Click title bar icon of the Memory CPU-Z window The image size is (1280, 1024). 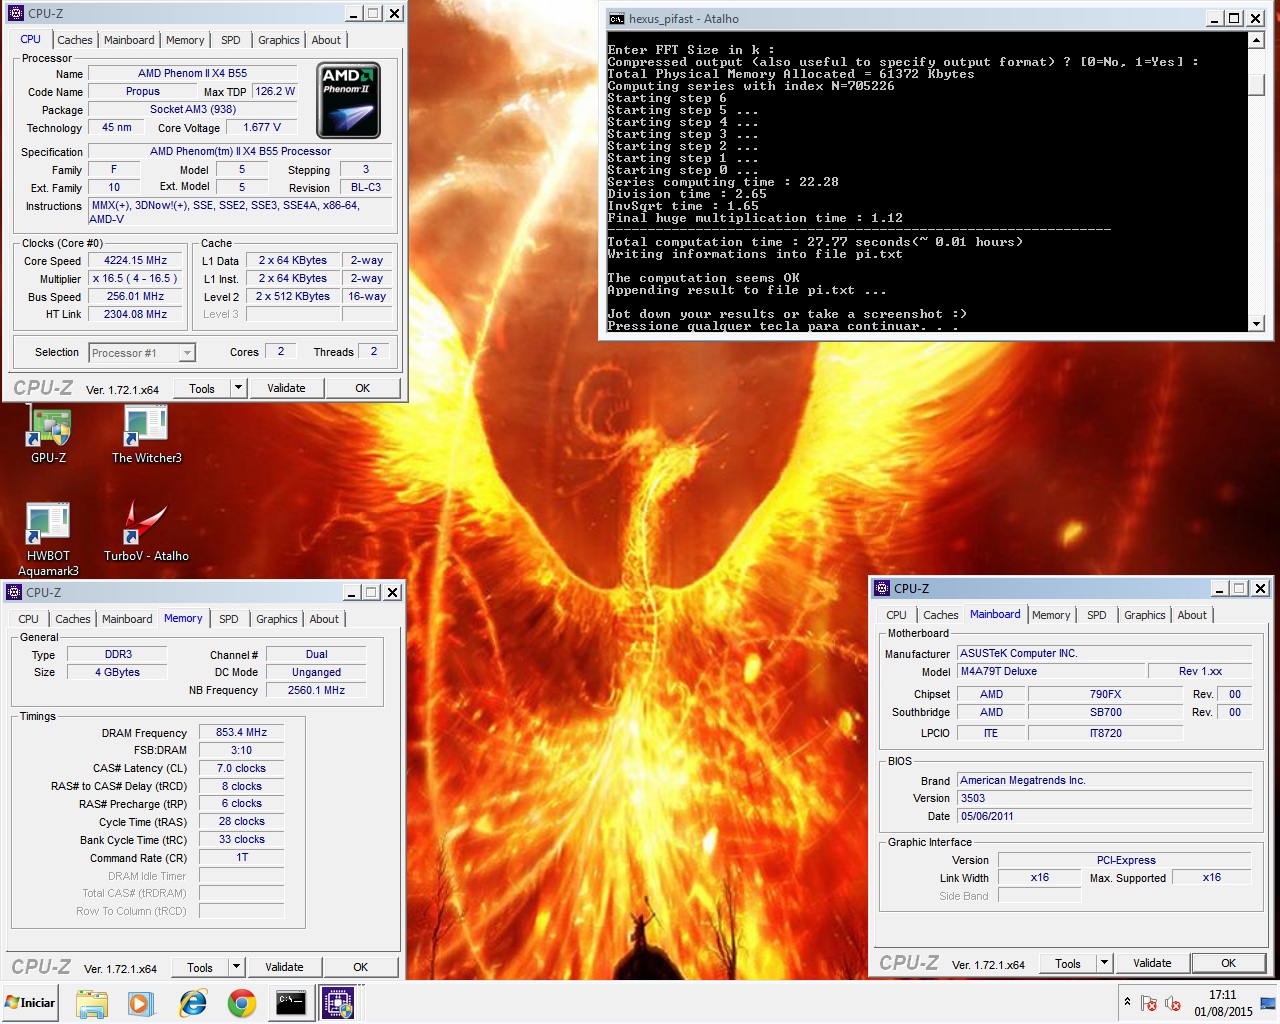click(14, 592)
